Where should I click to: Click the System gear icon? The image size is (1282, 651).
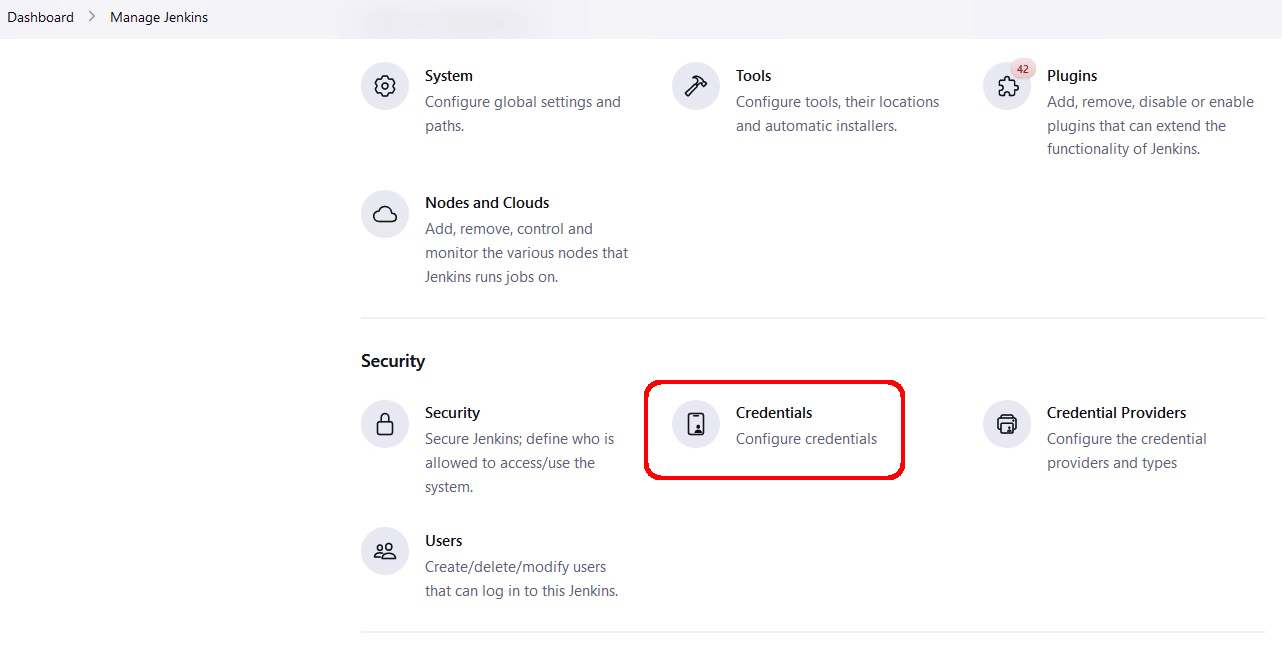coord(385,86)
